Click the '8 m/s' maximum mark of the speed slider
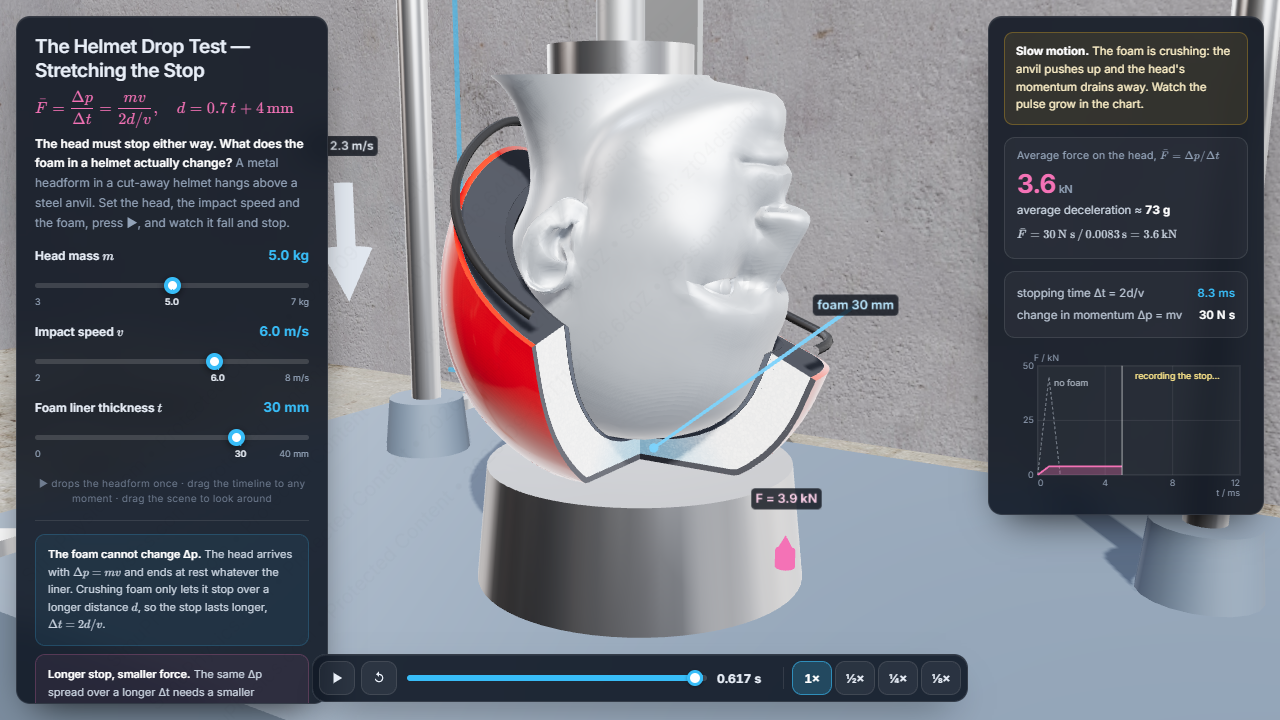Image resolution: width=1280 pixels, height=720 pixels. (297, 377)
